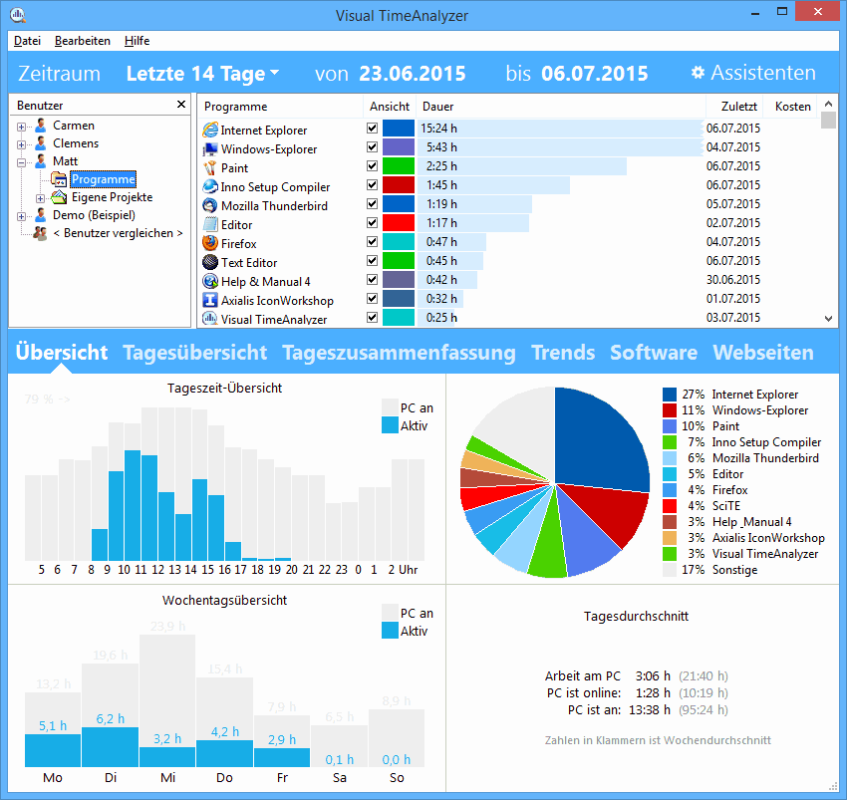The width and height of the screenshot is (847, 800).
Task: Open the Bearbeiten menu
Action: [82, 41]
